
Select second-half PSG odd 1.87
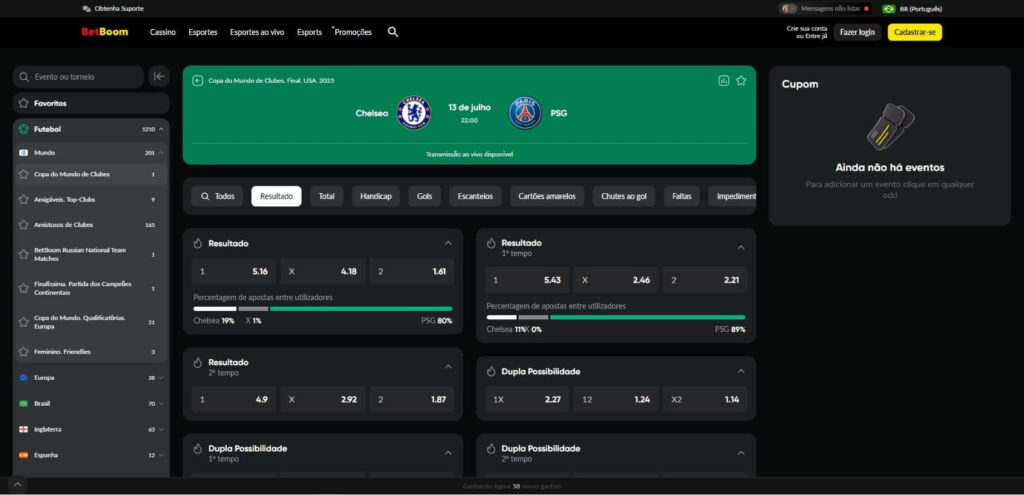[x=412, y=399]
